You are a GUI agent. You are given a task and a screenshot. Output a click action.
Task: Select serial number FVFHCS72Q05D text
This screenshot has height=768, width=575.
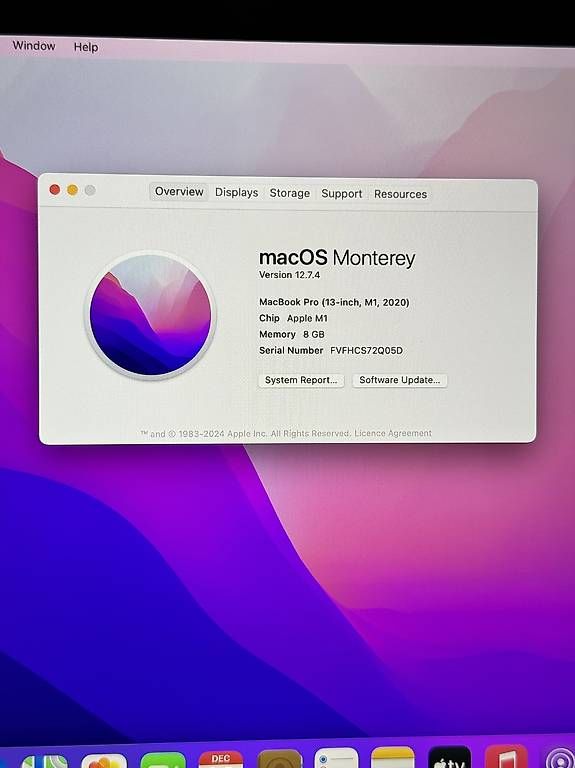(366, 351)
